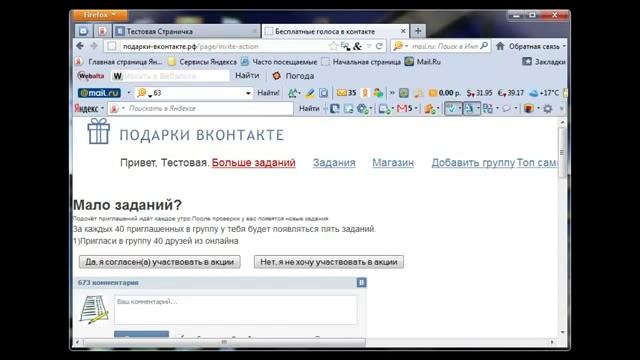Click the Odnoklassniki orange icon in mail.ru toolbar

click(x=365, y=93)
